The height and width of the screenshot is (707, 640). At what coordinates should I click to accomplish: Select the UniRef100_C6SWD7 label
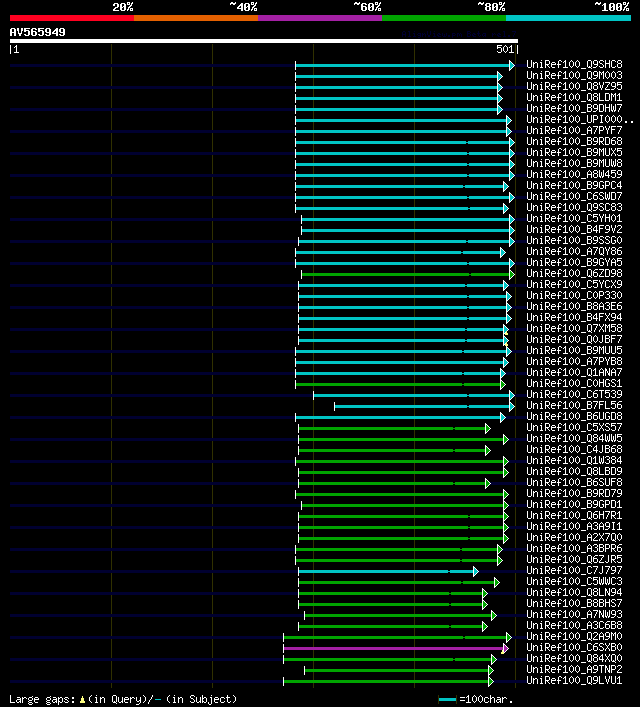pos(574,197)
